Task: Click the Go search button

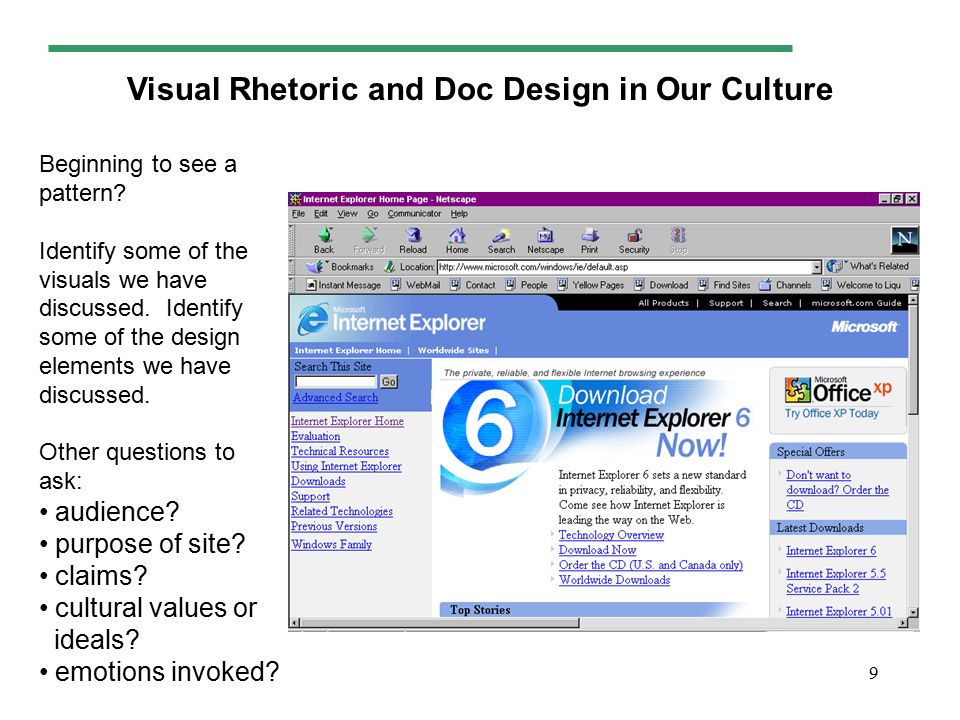Action: point(389,382)
